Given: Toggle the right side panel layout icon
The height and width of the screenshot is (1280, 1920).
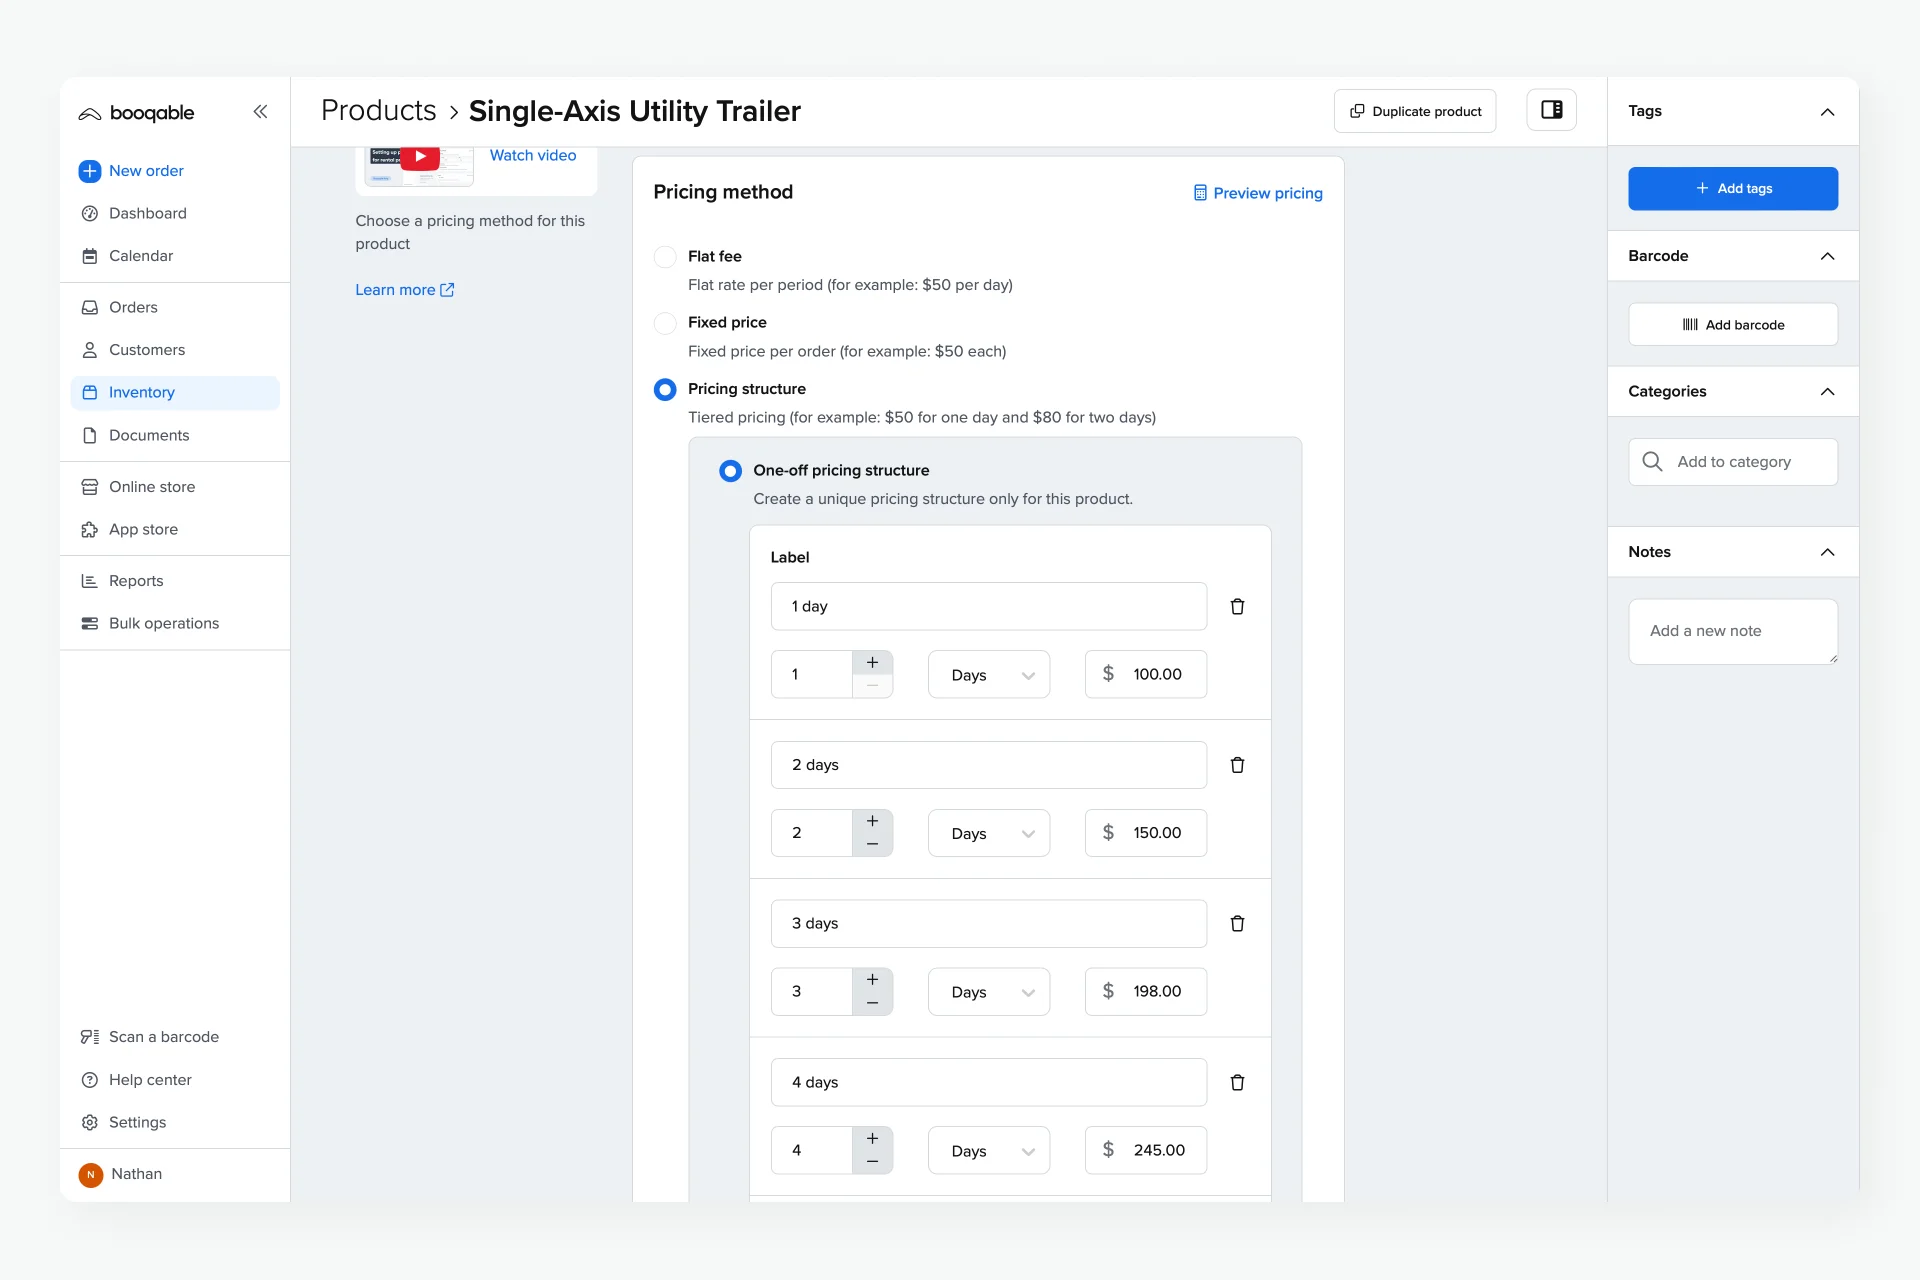Looking at the screenshot, I should pyautogui.click(x=1551, y=110).
